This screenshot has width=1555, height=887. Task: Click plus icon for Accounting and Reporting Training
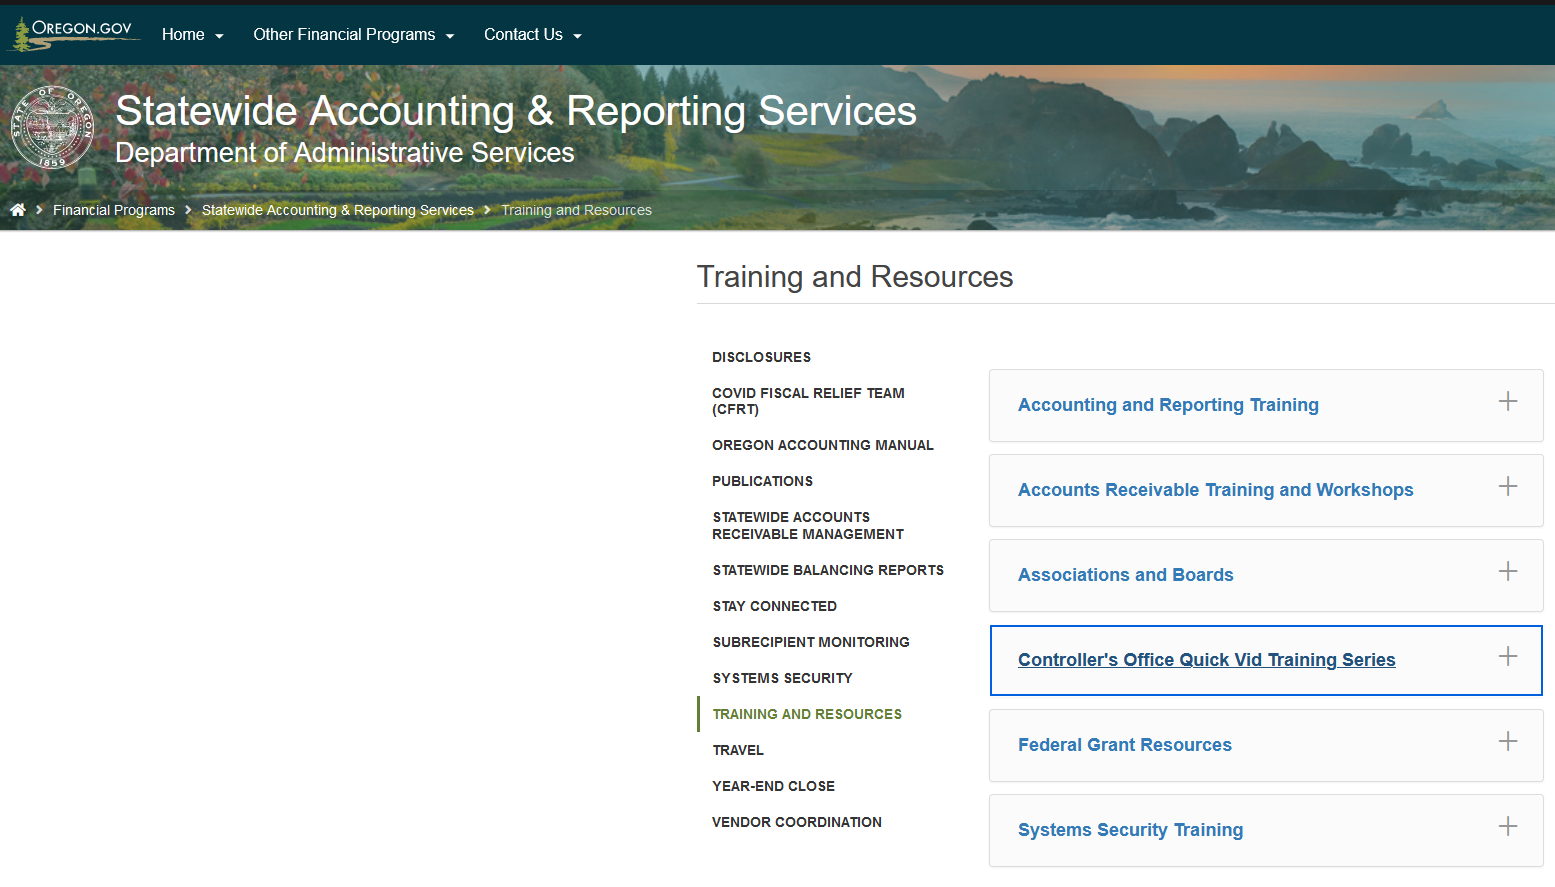tap(1507, 402)
